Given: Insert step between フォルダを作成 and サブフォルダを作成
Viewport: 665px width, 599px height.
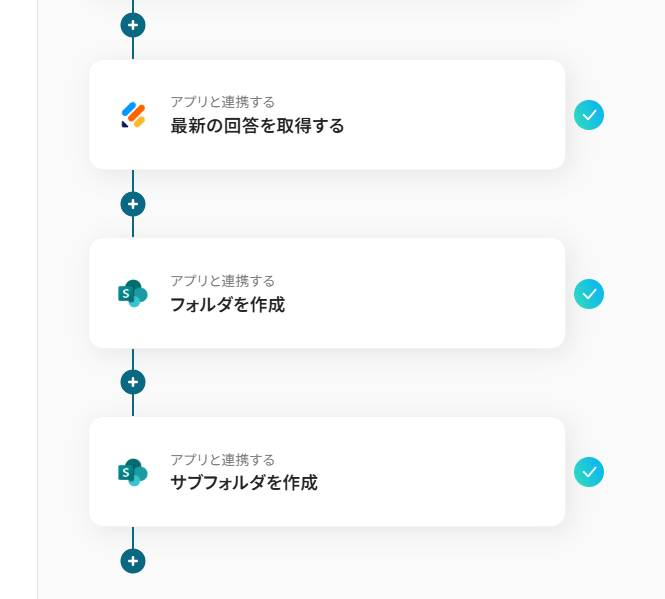Looking at the screenshot, I should click(x=133, y=382).
